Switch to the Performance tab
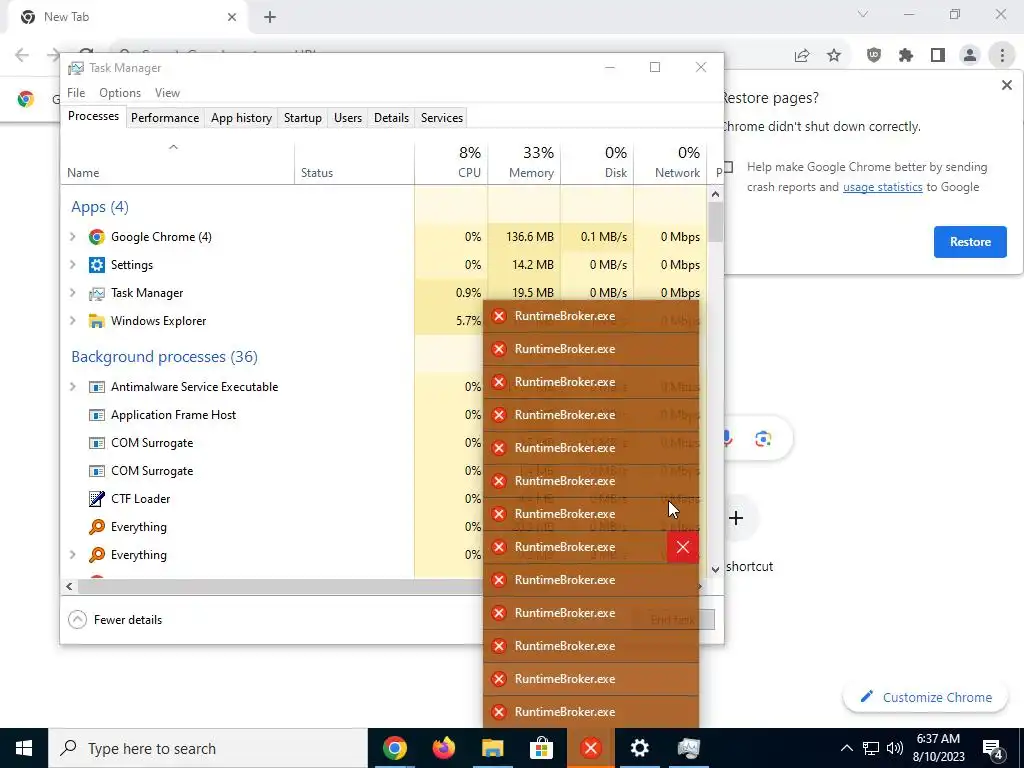Viewport: 1024px width, 768px height. tap(165, 118)
